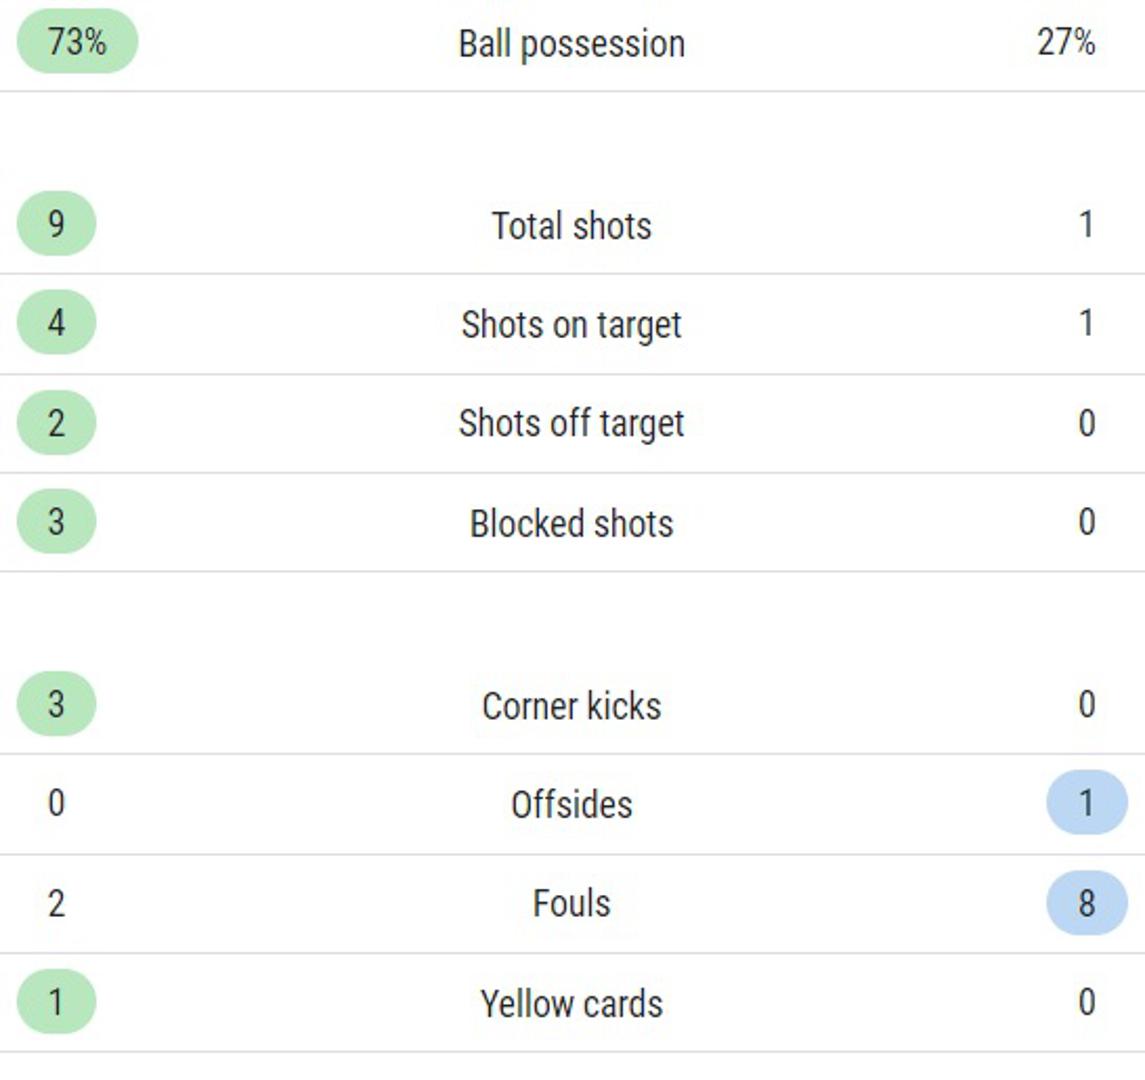Image resolution: width=1145 pixels, height=1080 pixels.
Task: Click the Yellow cards label
Action: 571,1004
